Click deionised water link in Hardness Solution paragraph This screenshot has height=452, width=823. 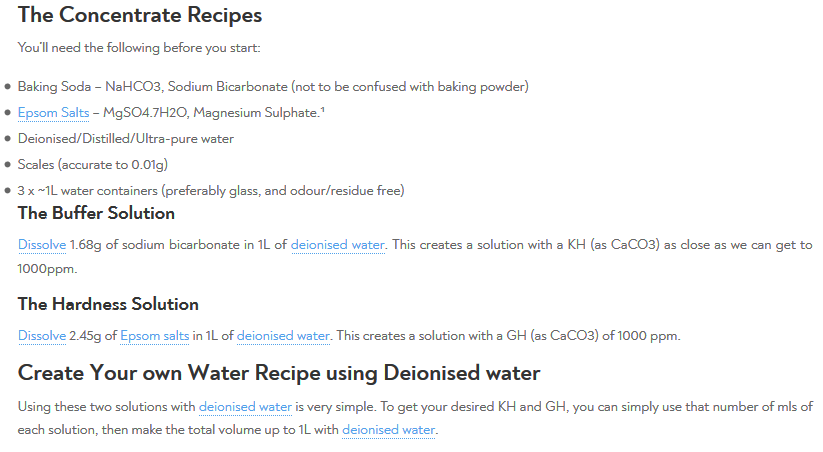283,336
